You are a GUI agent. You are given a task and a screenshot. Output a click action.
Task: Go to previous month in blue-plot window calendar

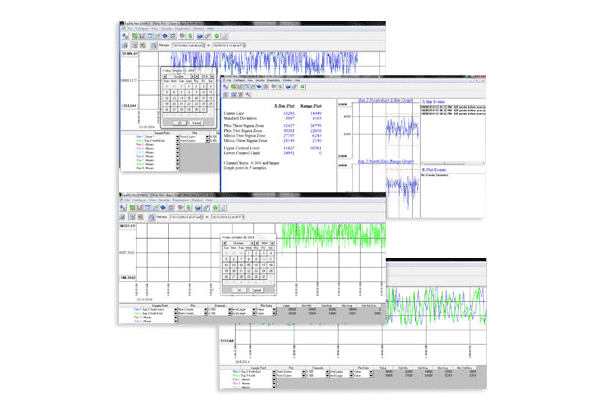coord(165,77)
